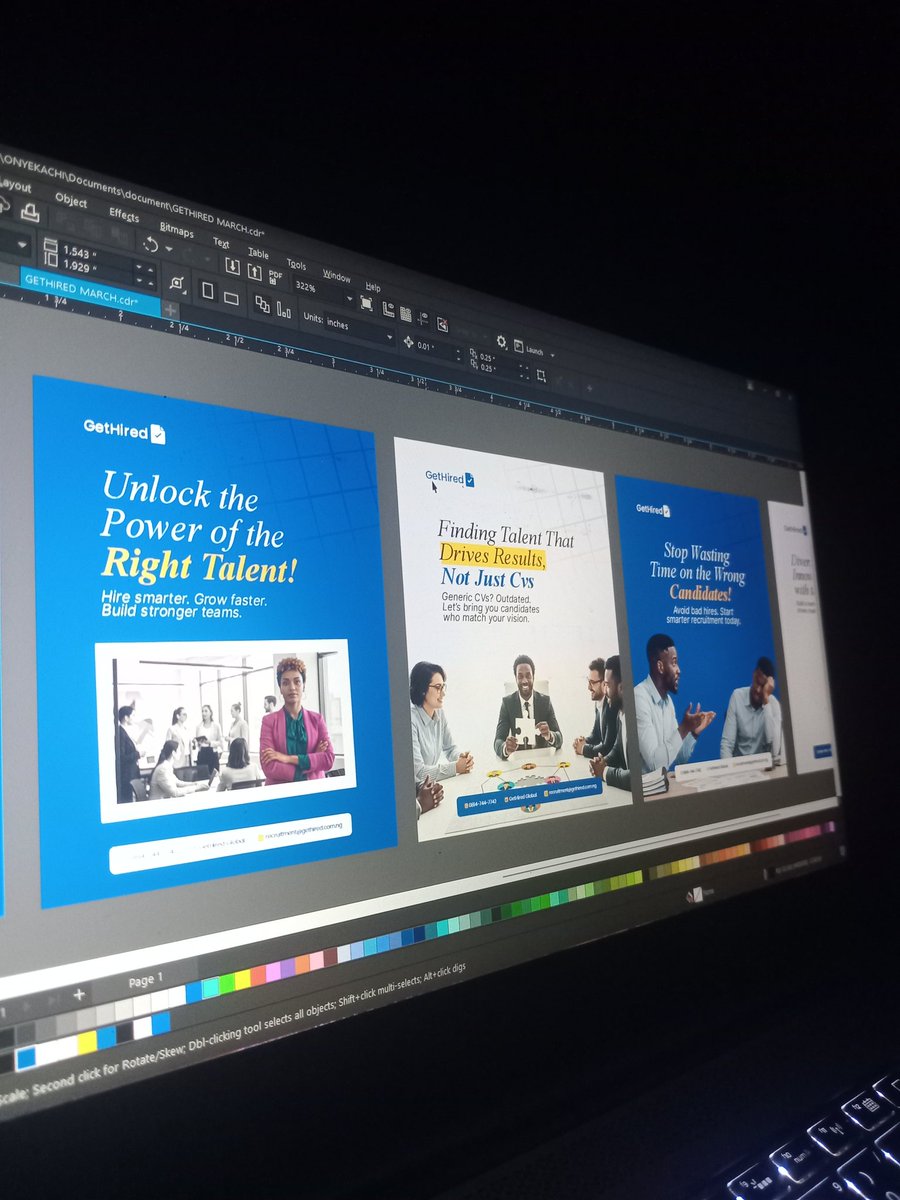Click the plus icon to add a new page
The image size is (900, 1200).
click(79, 994)
